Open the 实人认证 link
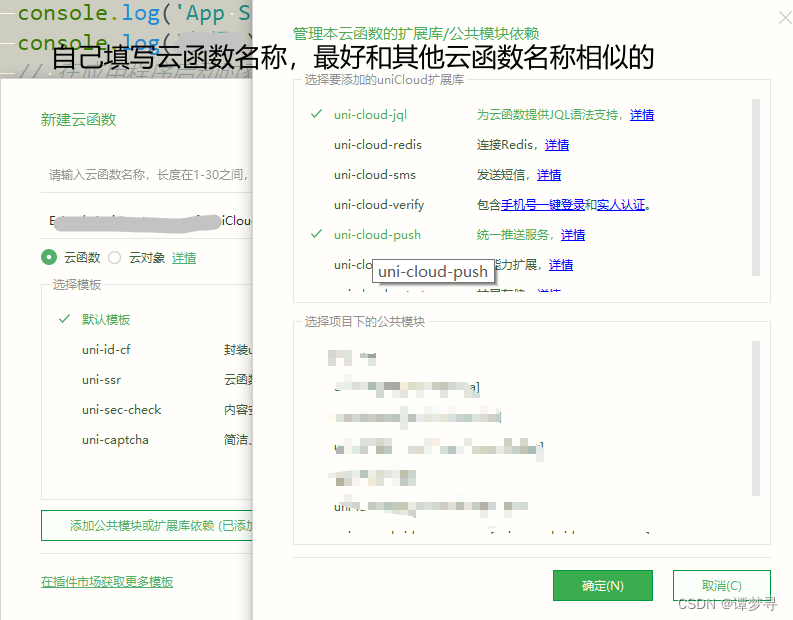The image size is (793, 620). pos(621,205)
